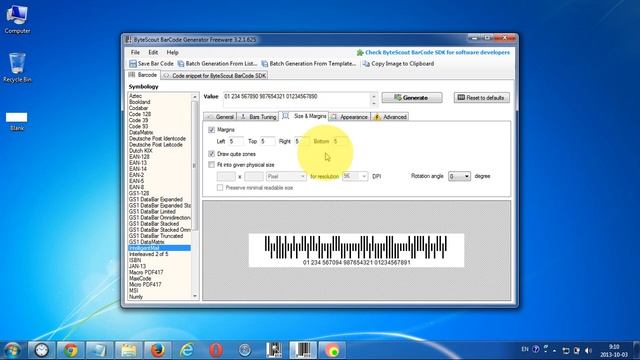This screenshot has height=360, width=640.
Task: Click the Right margin input field
Action: [302, 141]
